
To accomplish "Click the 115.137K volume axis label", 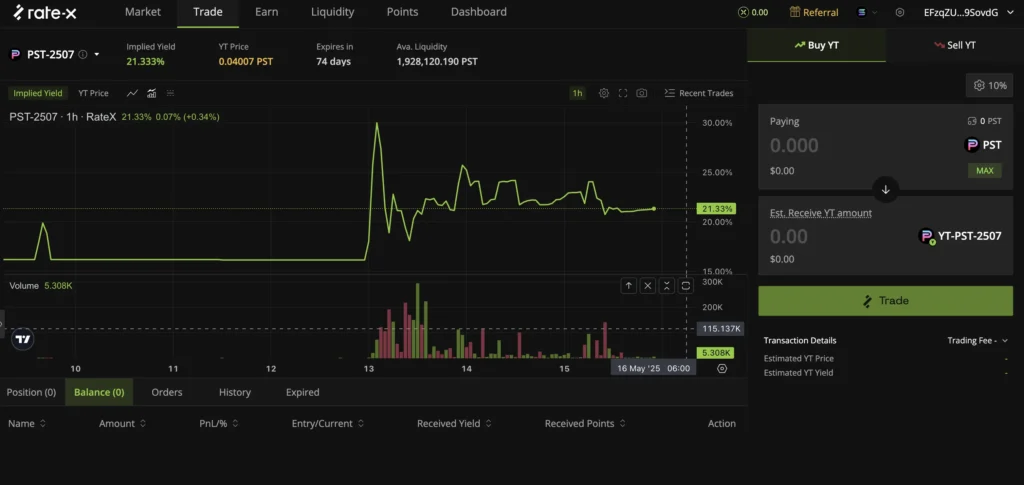I will 720,328.
